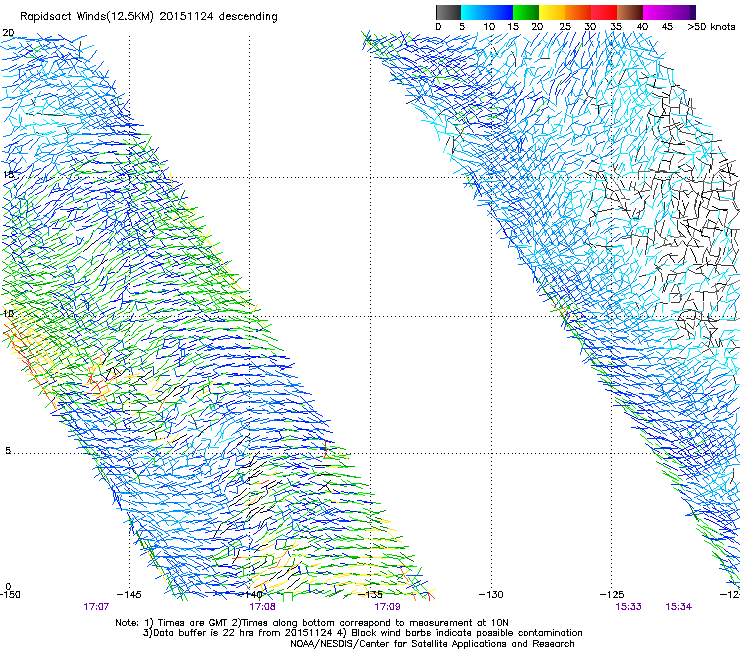This screenshot has width=740, height=650.
Task: Click the cyan-blue 5-15 knots legend gradient
Action: pyautogui.click(x=487, y=12)
